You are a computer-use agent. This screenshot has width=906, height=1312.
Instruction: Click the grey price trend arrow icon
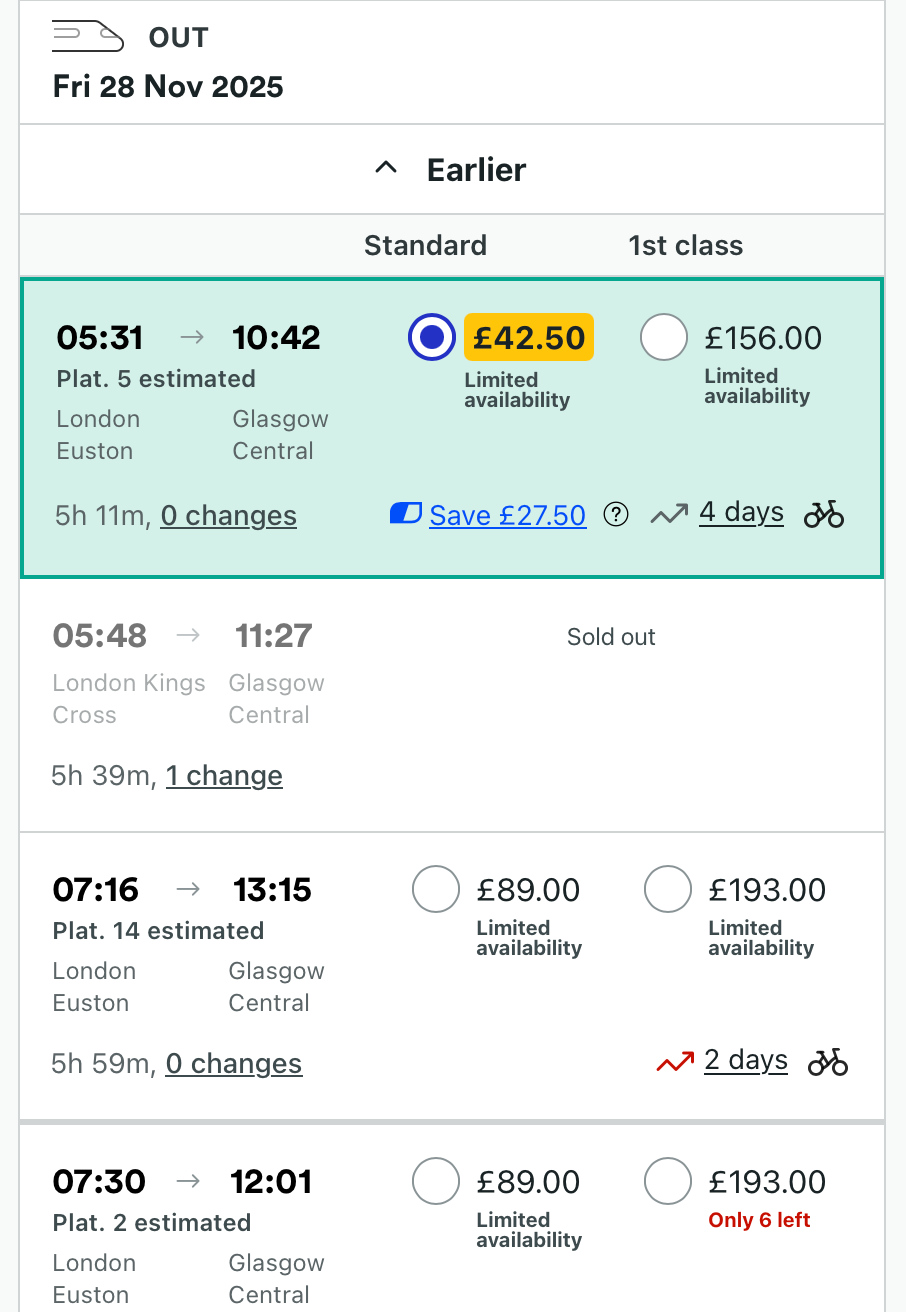[669, 515]
